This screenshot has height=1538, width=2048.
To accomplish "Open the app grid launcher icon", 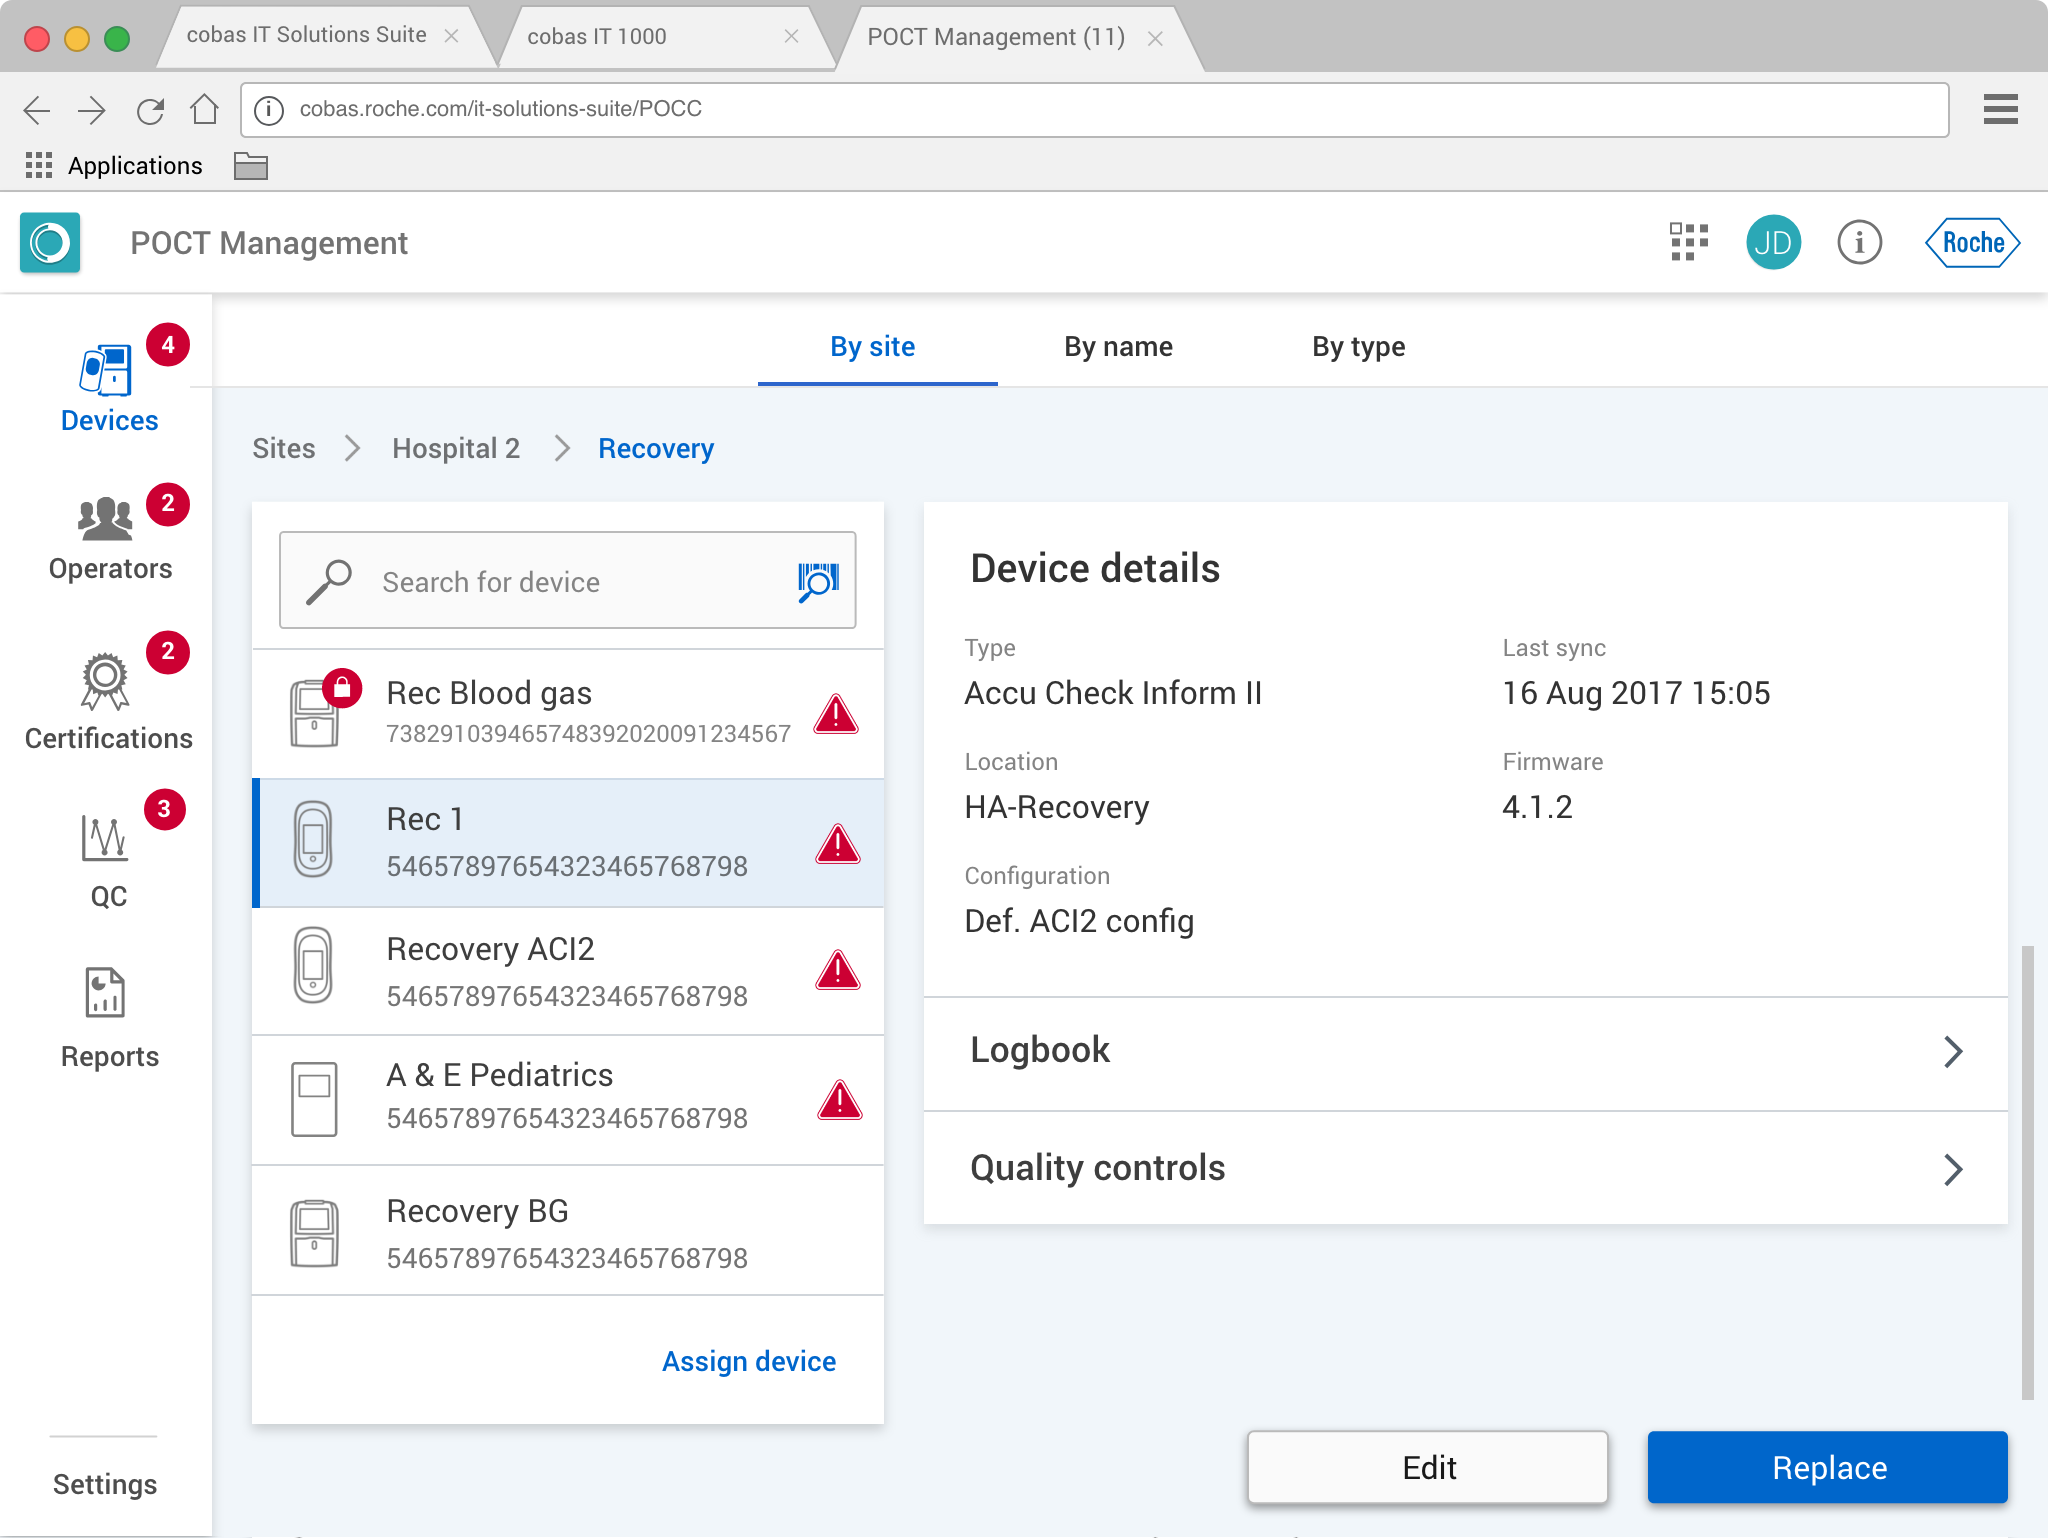I will click(1688, 242).
